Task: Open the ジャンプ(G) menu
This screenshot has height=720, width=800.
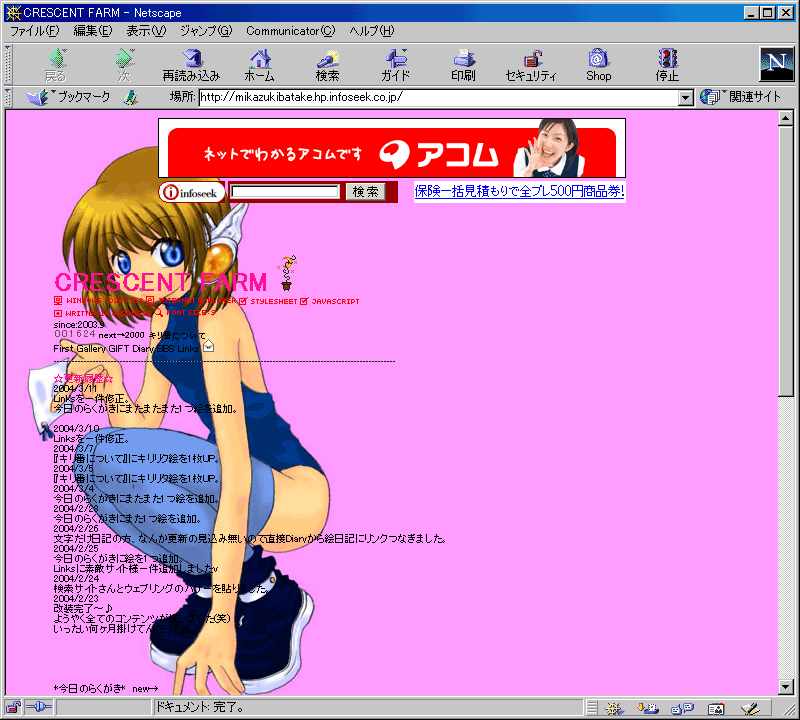Action: (x=206, y=31)
